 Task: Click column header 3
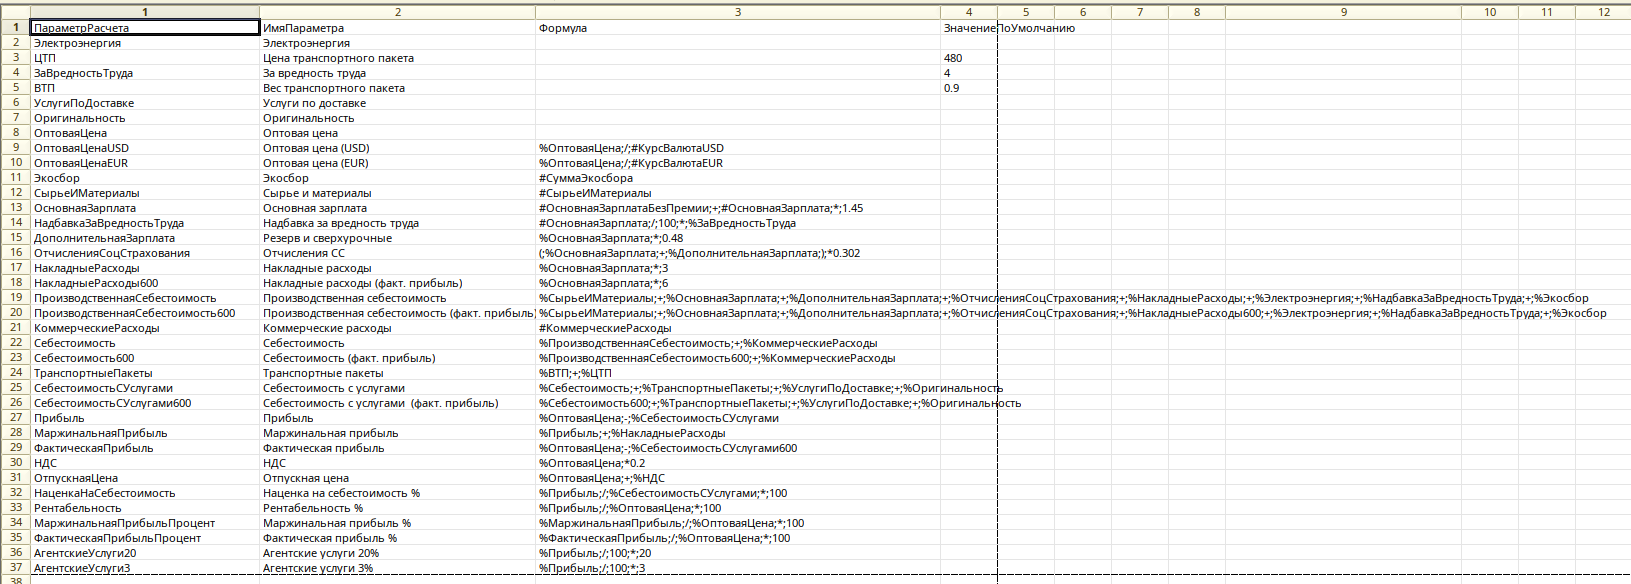[x=738, y=12]
